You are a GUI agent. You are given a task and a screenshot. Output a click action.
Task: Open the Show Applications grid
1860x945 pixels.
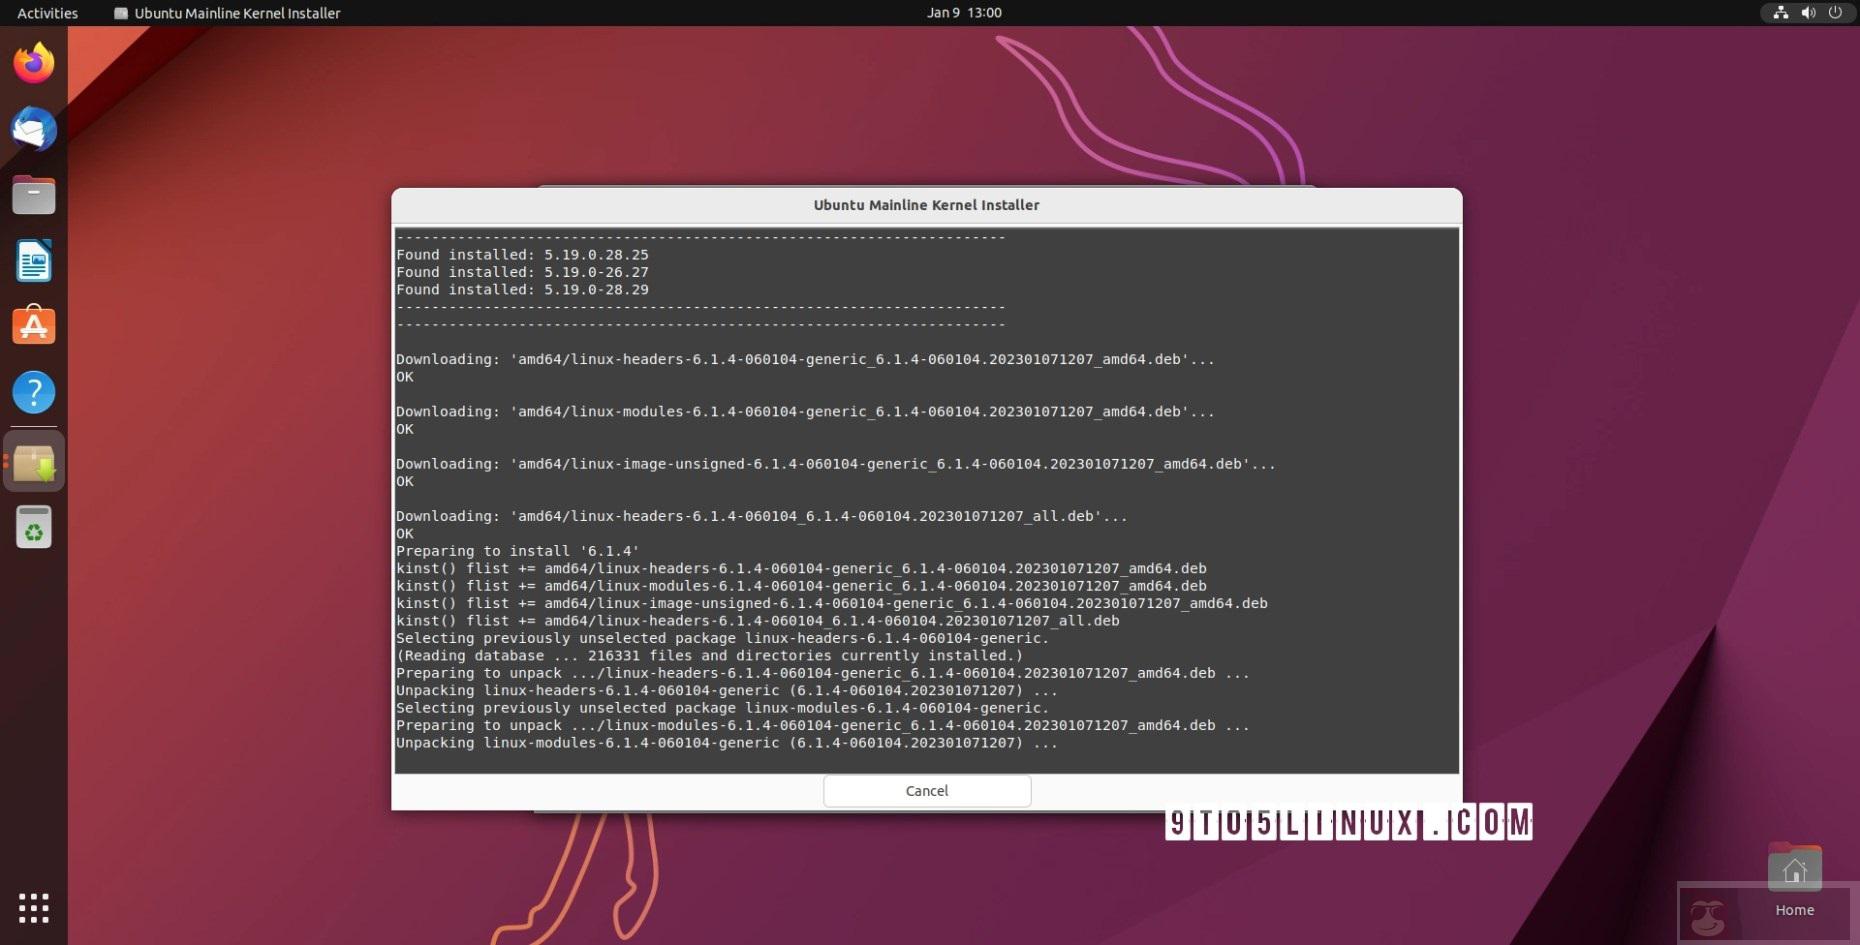click(33, 908)
